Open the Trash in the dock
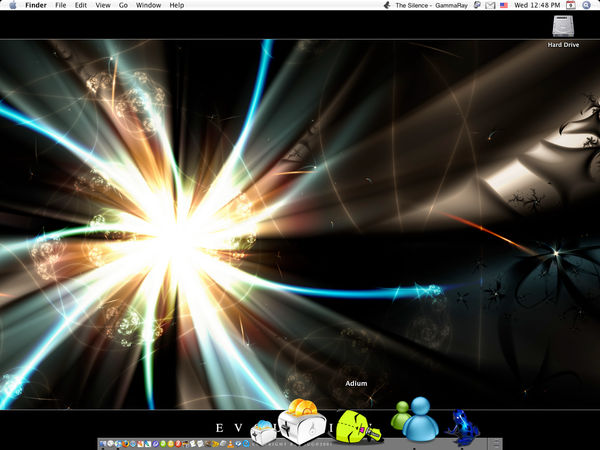600x450 pixels. coord(494,444)
